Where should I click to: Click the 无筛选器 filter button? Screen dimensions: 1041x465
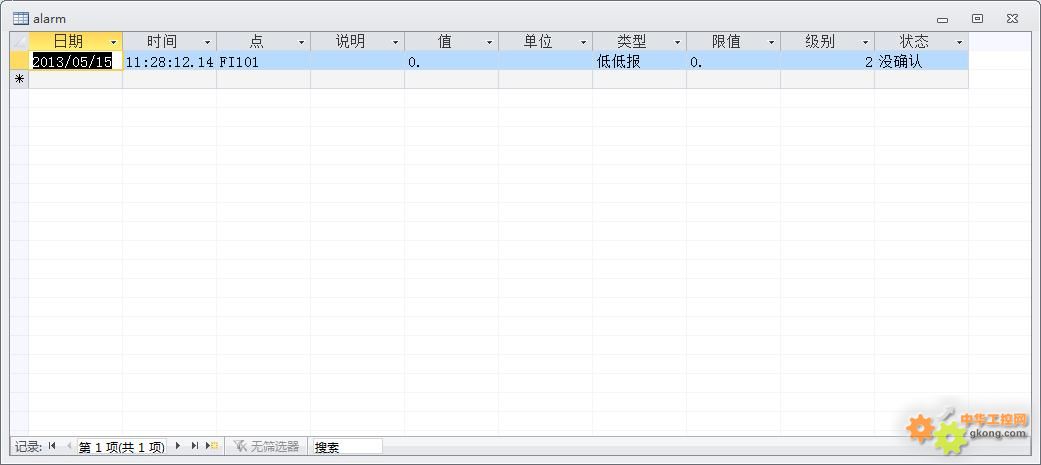[266, 446]
